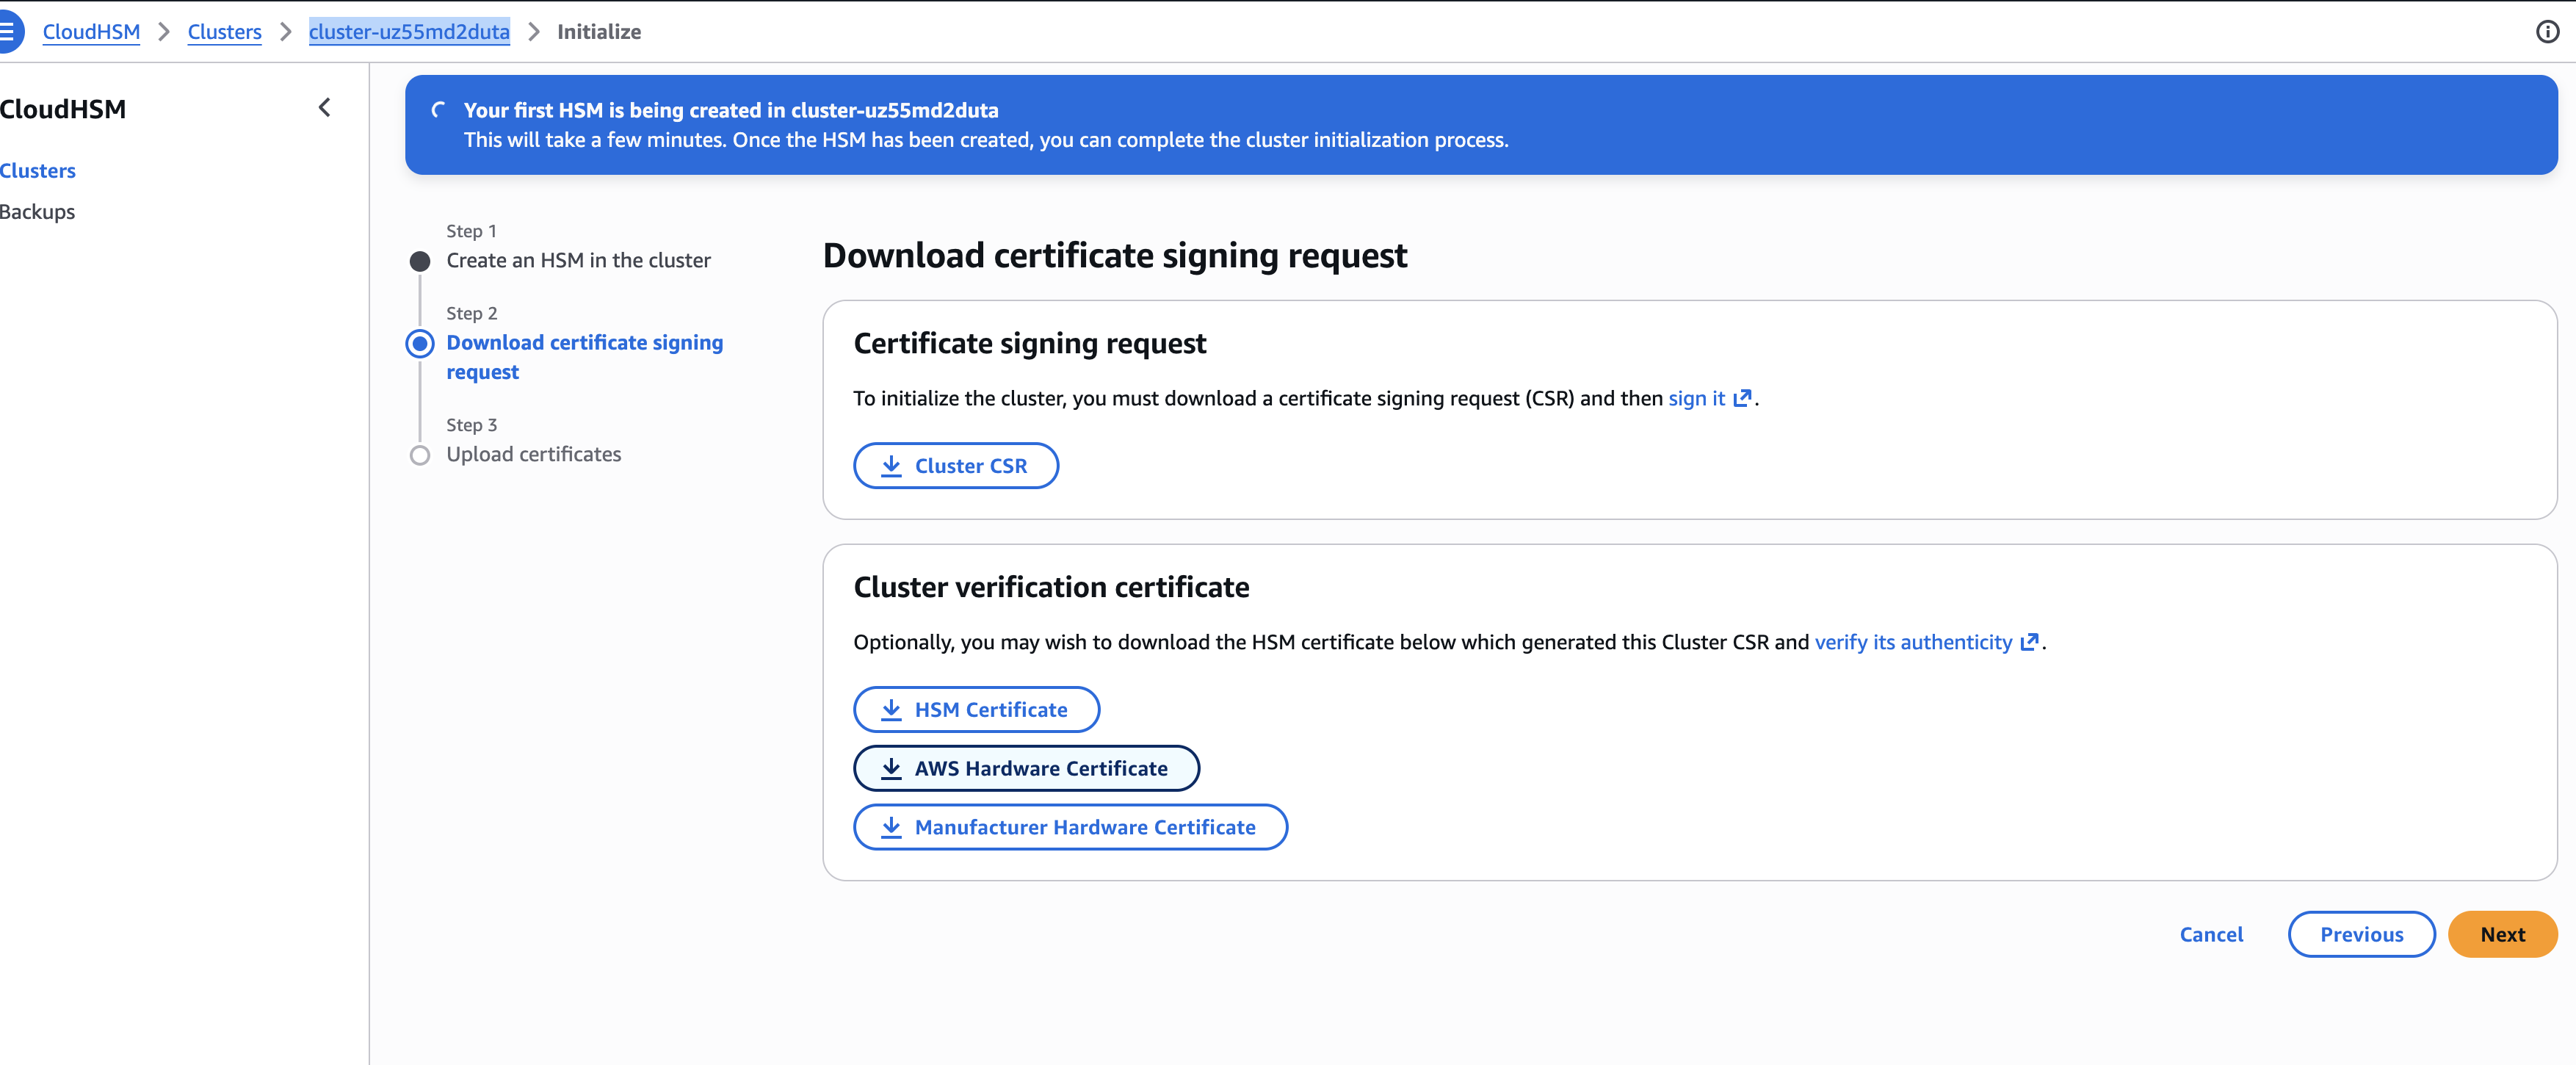2576x1065 pixels.
Task: Open the 'verify its authenticity' link
Action: [1913, 642]
